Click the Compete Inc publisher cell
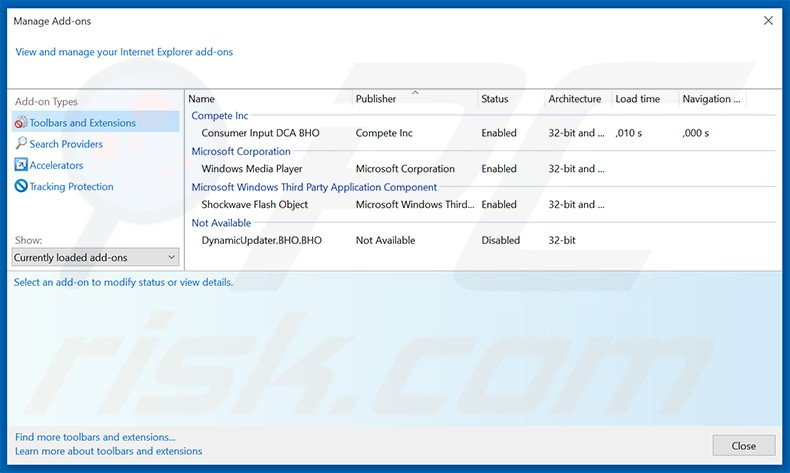 pyautogui.click(x=384, y=133)
